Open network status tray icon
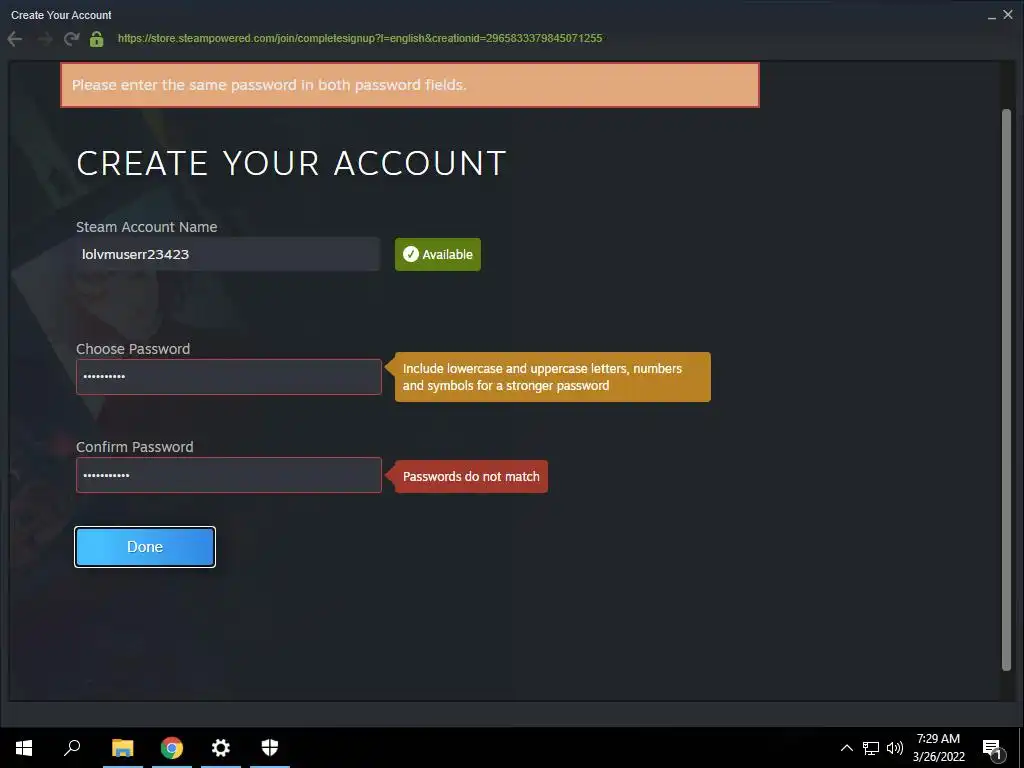Image resolution: width=1024 pixels, height=768 pixels. (871, 748)
